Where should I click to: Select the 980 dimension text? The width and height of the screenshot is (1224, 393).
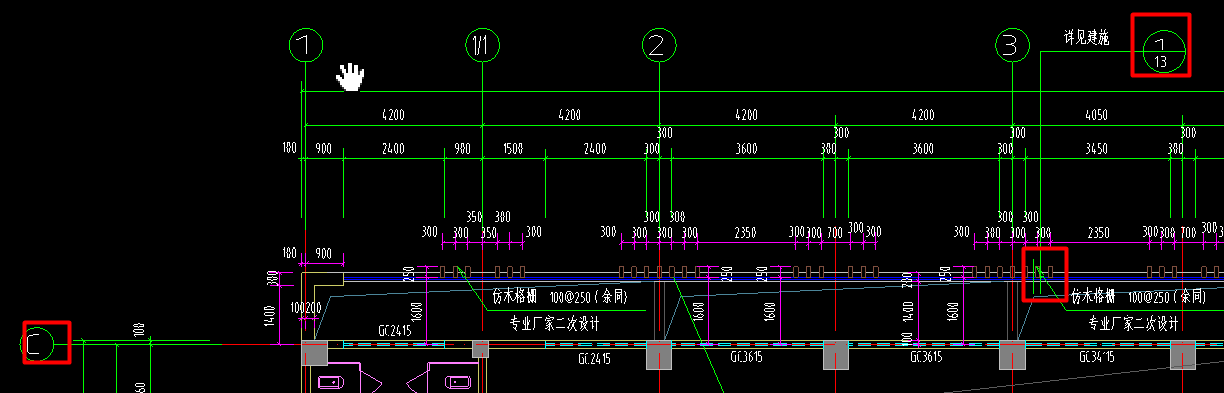click(x=462, y=149)
